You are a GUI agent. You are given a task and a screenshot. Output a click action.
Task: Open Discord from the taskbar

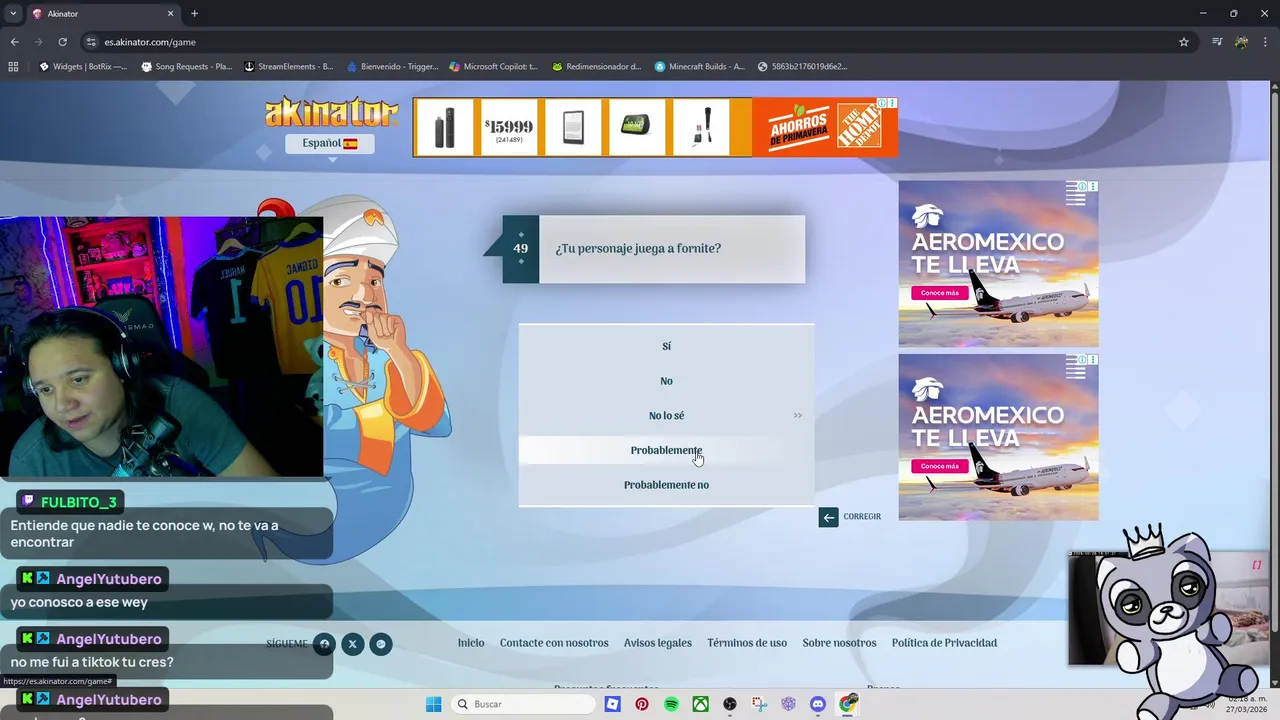818,704
